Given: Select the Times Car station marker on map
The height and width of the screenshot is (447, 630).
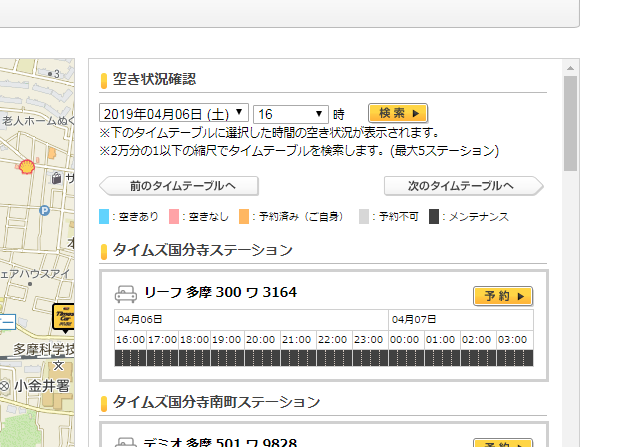Looking at the screenshot, I should point(64,318).
